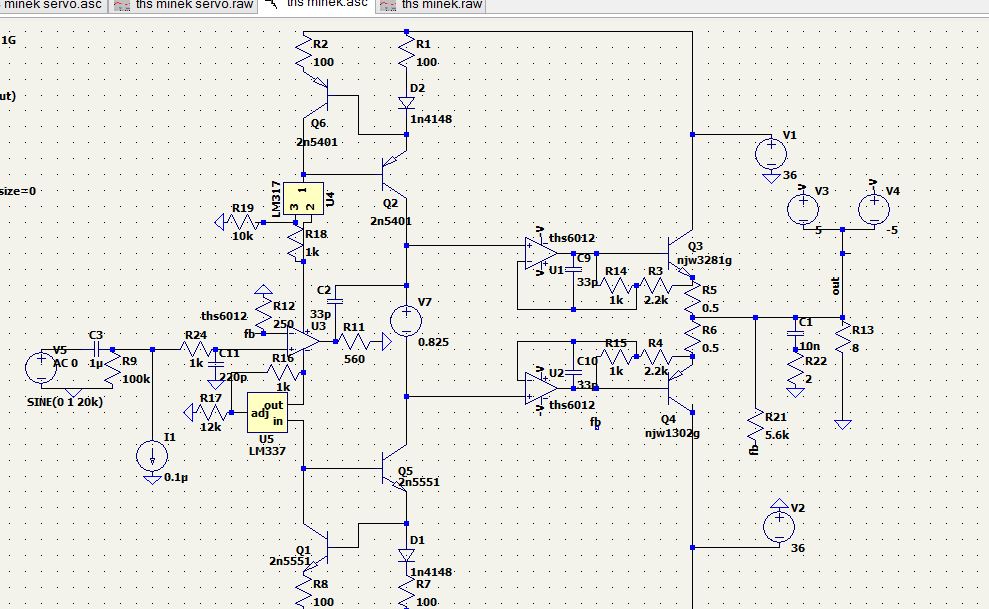
Task: Select resistor R24 symbol
Action: [x=196, y=349]
